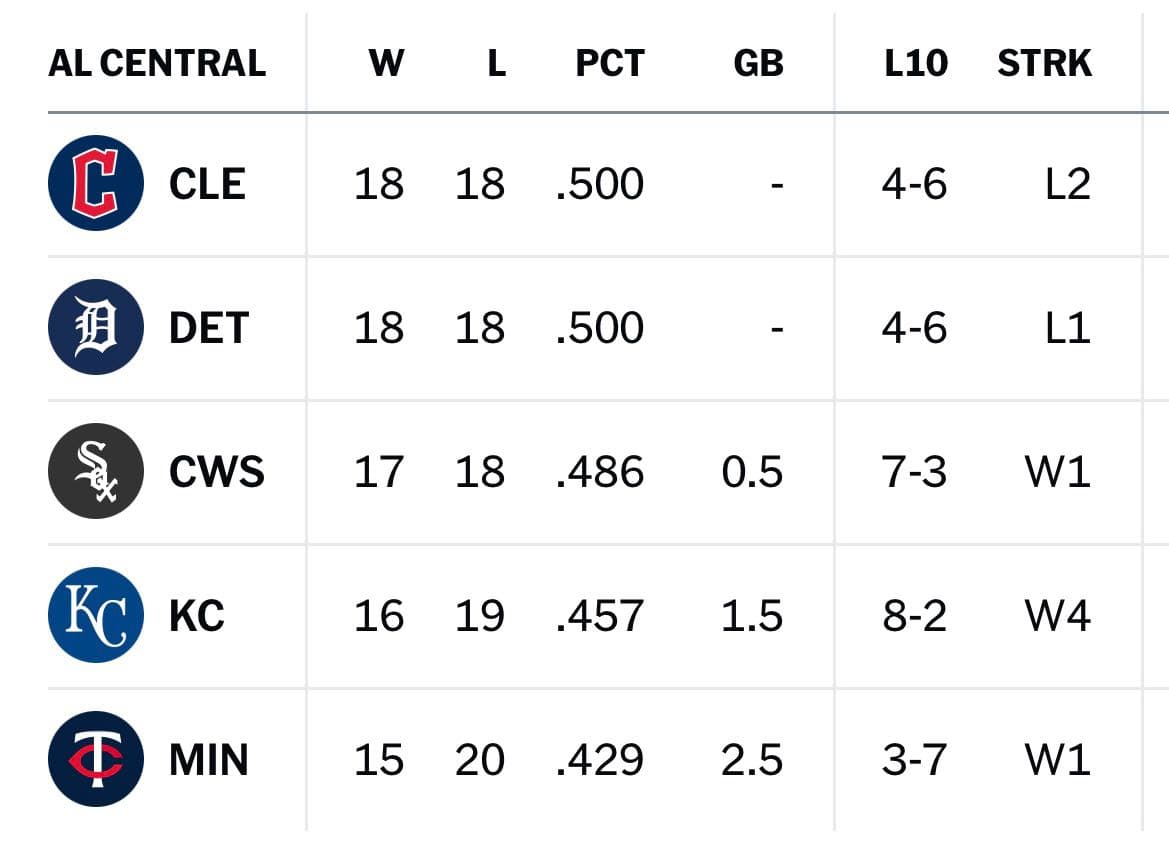
Task: Open the DET team link
Action: pos(209,328)
